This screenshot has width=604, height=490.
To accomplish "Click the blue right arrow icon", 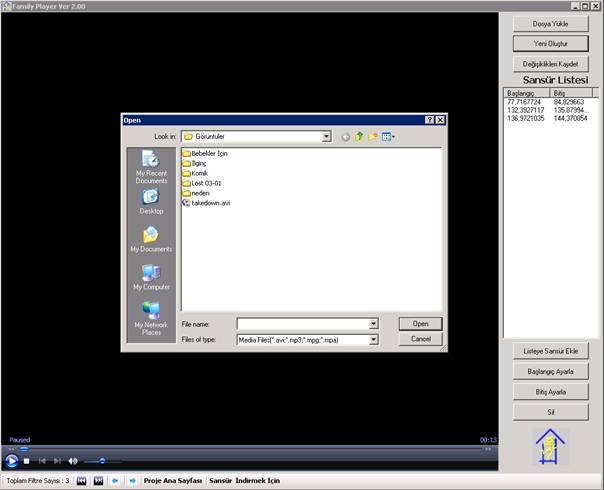I will pos(132,480).
